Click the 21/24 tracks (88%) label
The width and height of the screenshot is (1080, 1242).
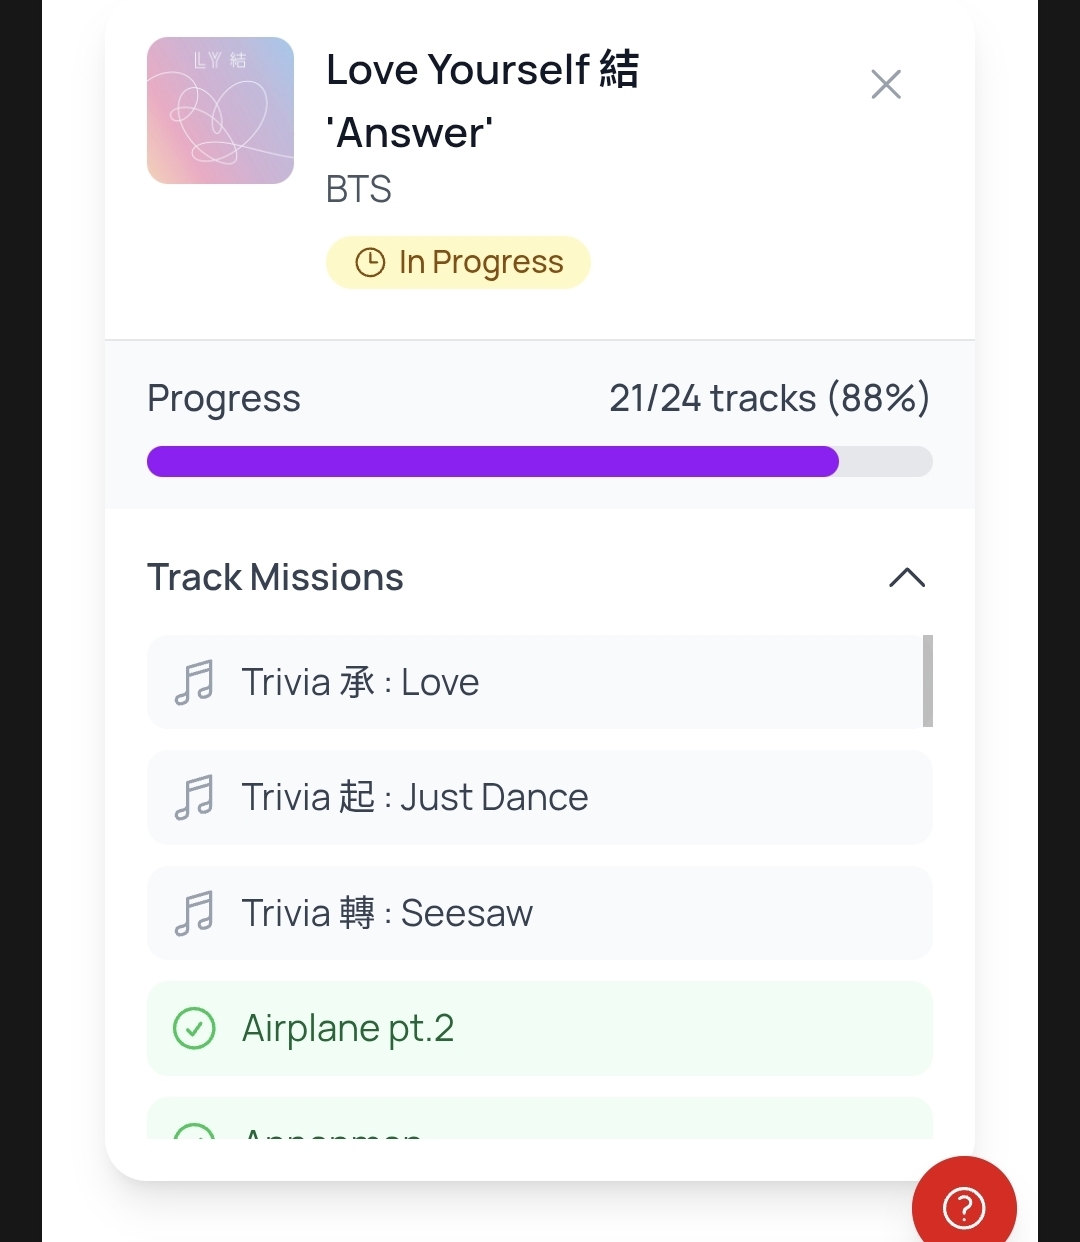769,398
